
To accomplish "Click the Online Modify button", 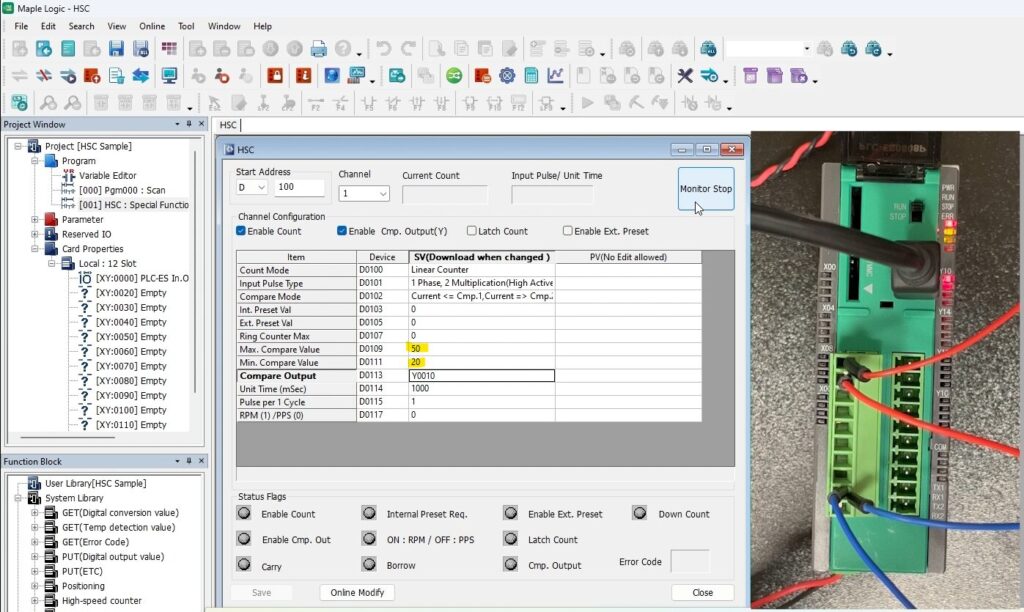I will [x=357, y=592].
